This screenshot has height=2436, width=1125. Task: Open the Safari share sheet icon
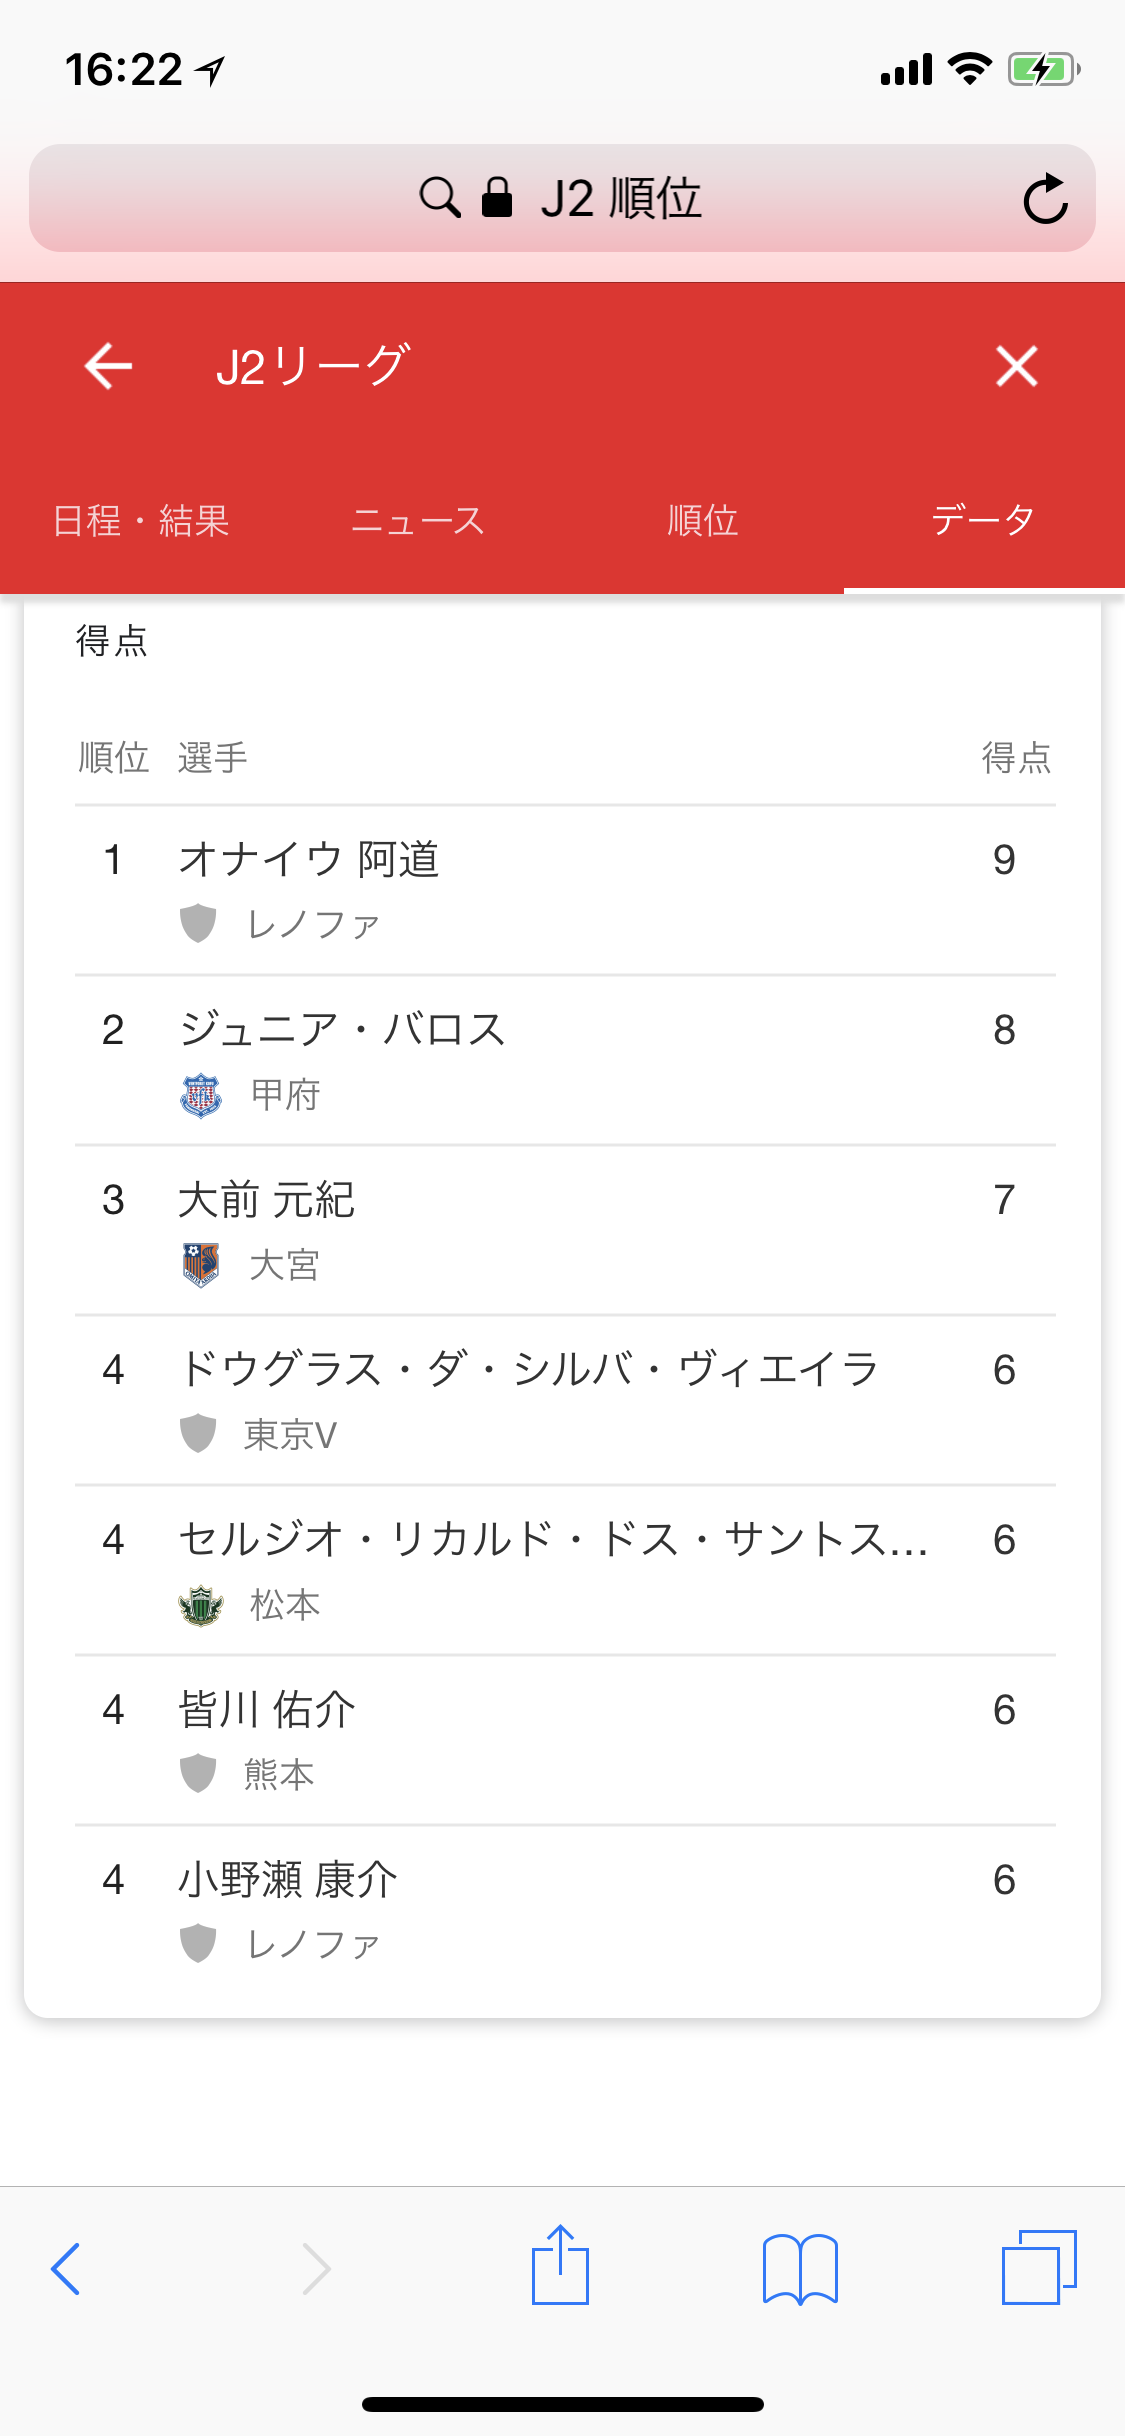[x=560, y=2266]
